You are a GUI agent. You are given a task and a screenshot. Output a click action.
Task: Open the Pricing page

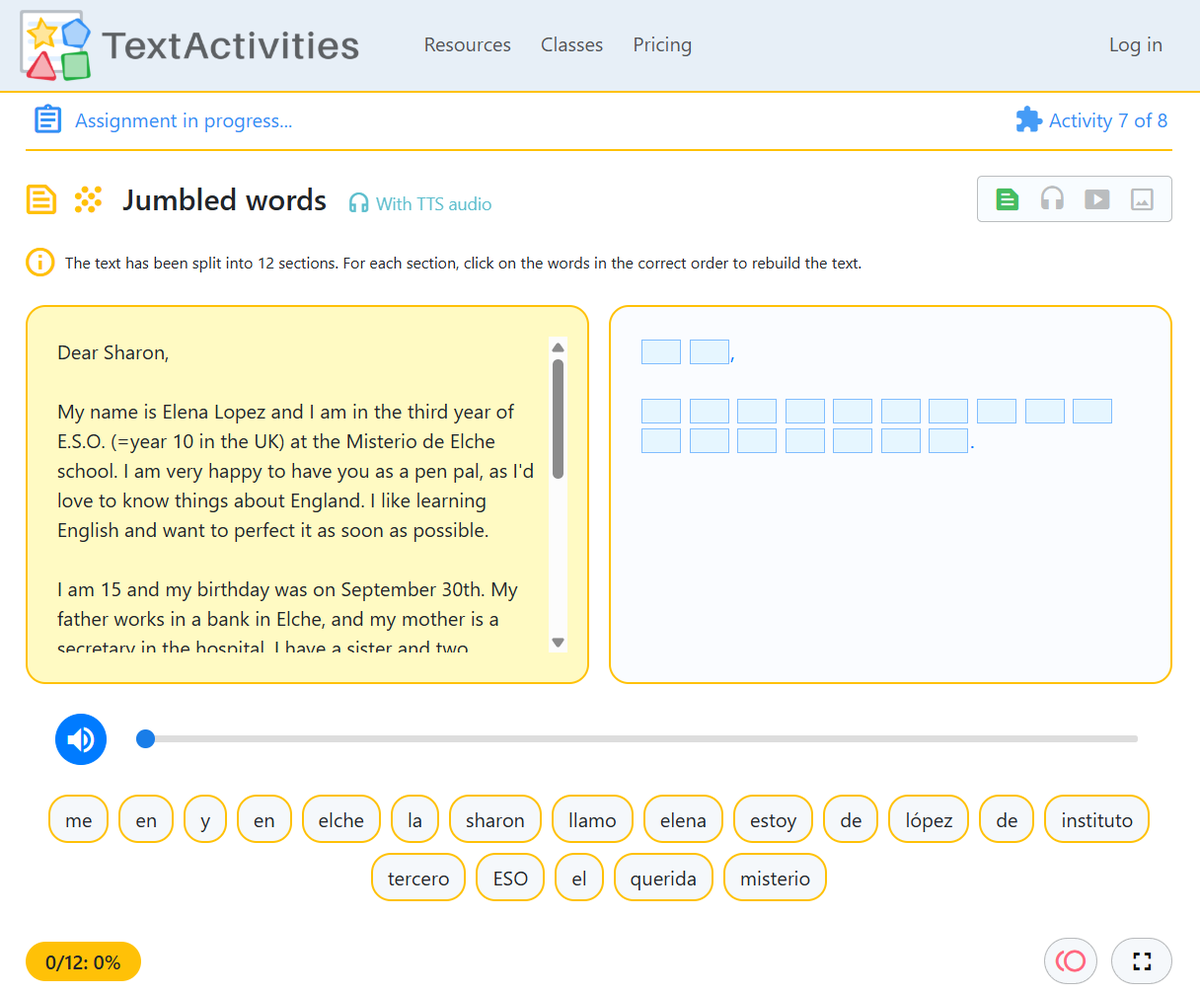[x=662, y=45]
